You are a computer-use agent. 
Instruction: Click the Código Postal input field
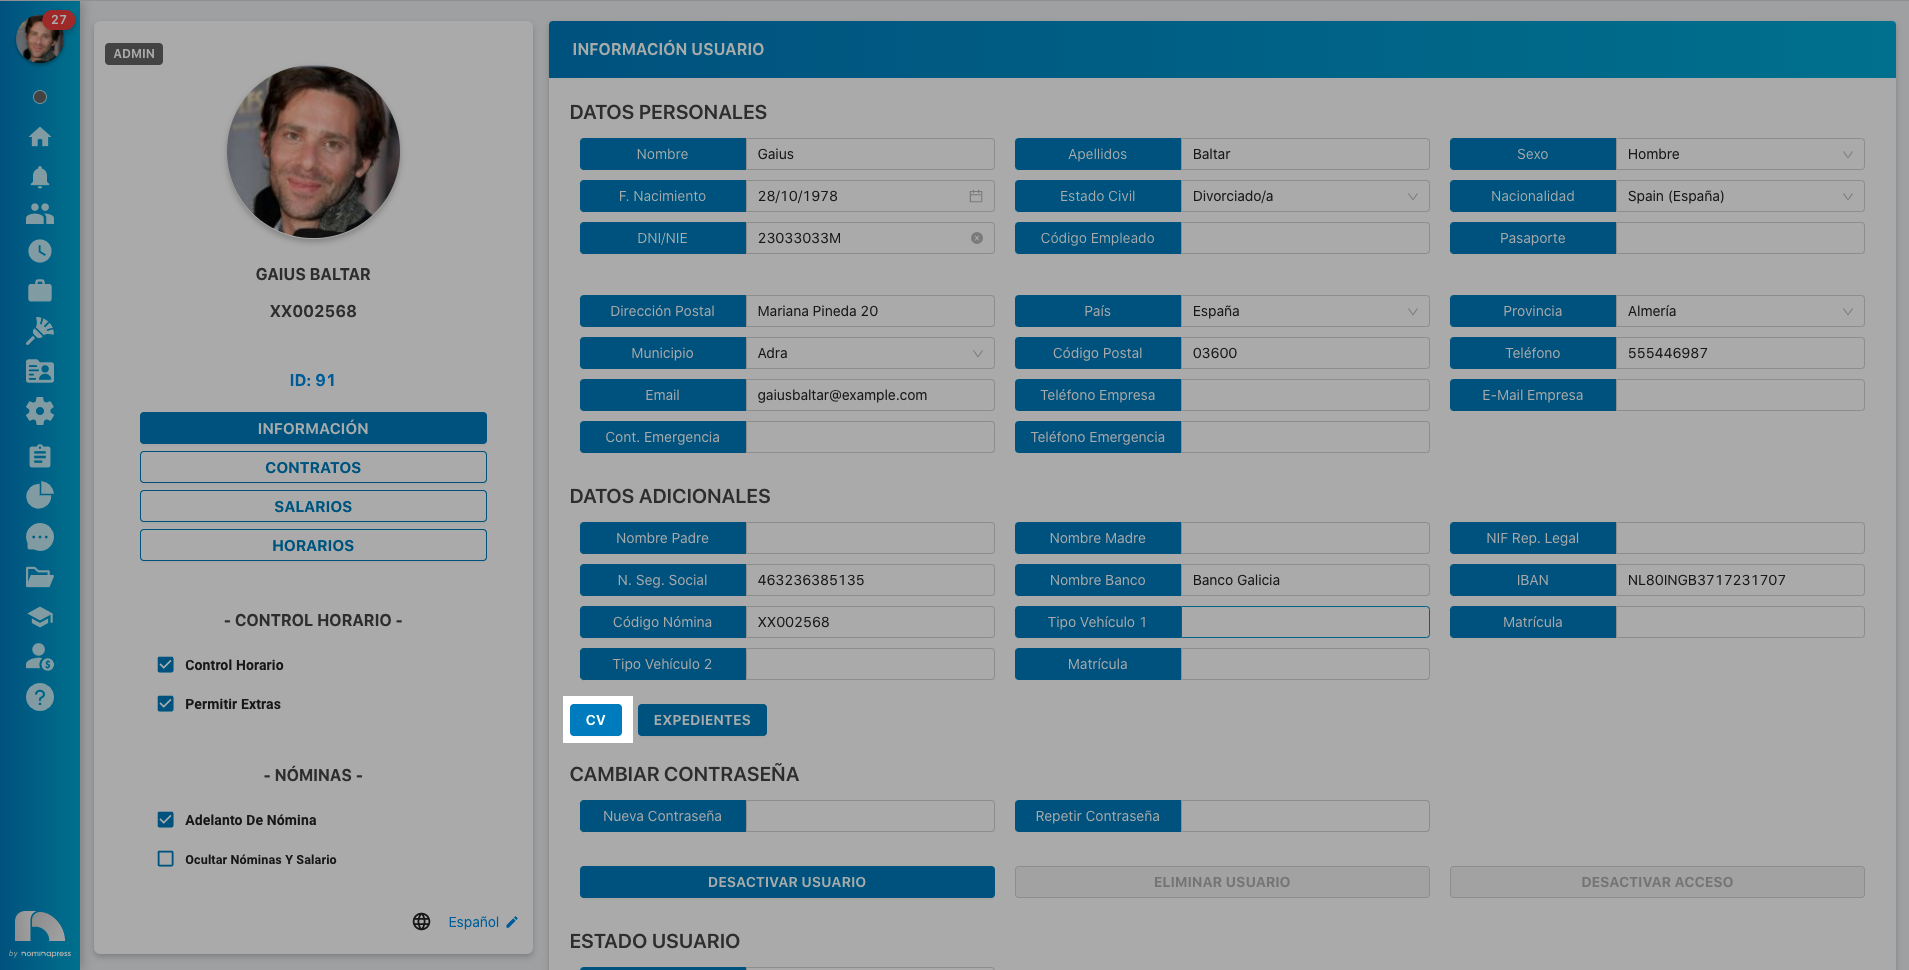(1305, 353)
